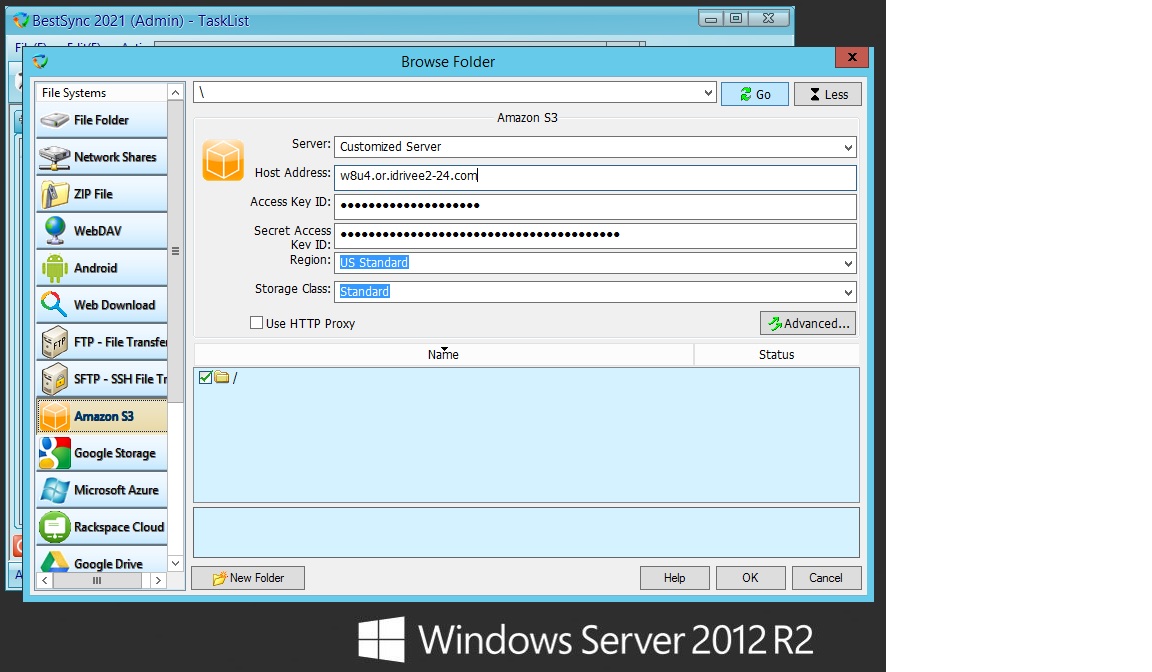The height and width of the screenshot is (672, 1152).
Task: Click the Status column header
Action: pyautogui.click(x=777, y=354)
